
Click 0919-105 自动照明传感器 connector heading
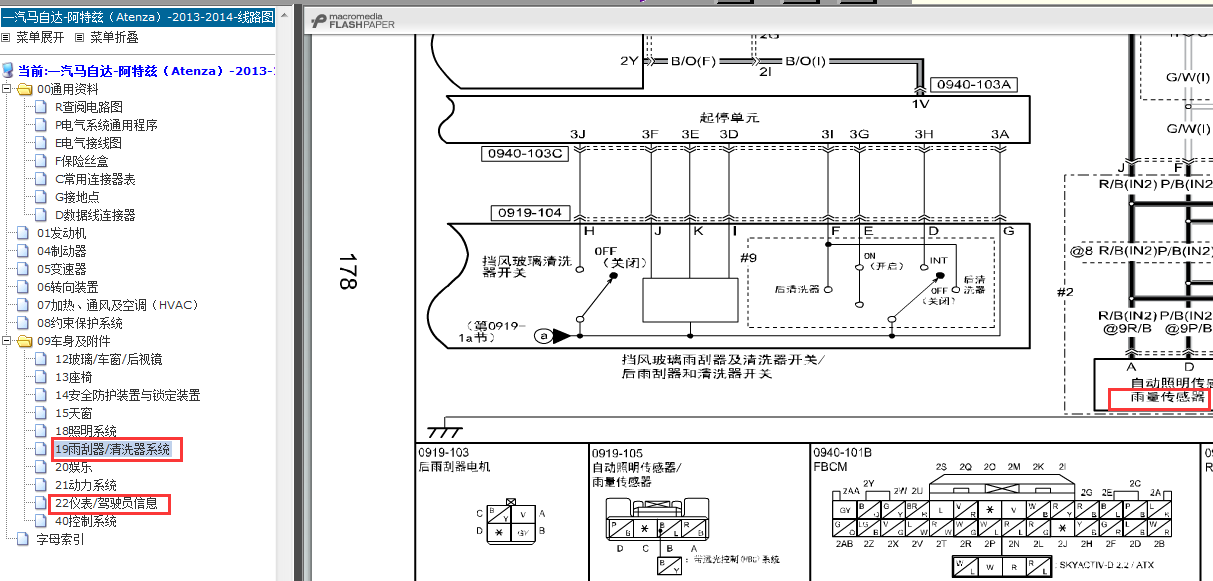[637, 466]
